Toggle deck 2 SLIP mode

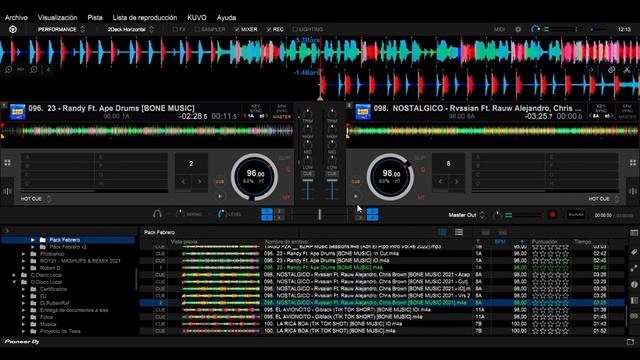pos(420,158)
